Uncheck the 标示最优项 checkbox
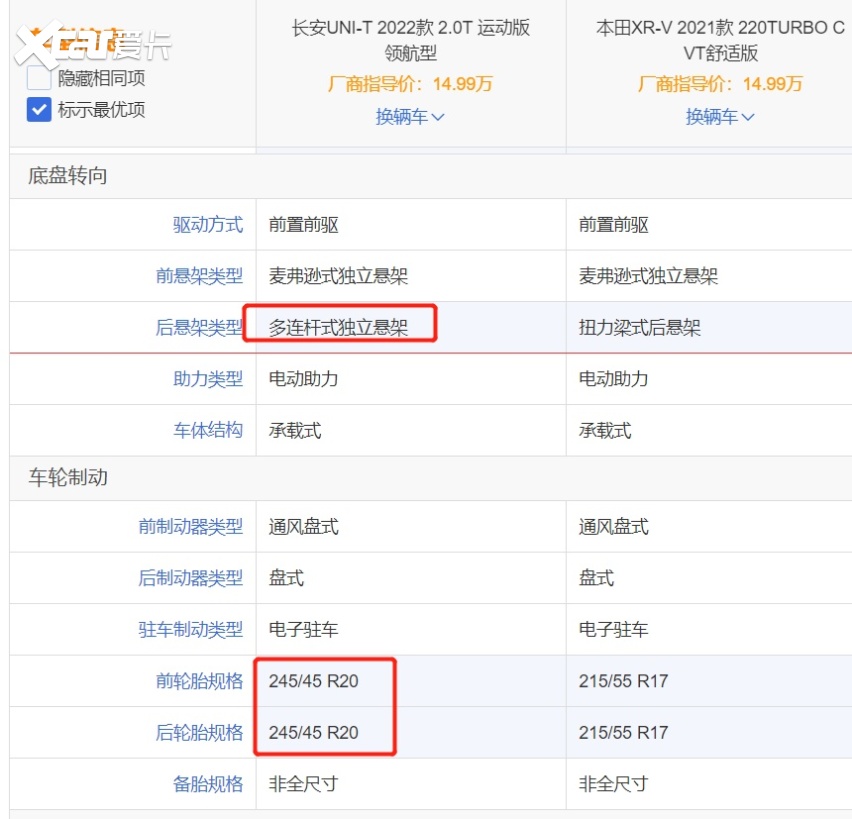Screen dimensions: 852x819 click(39, 109)
